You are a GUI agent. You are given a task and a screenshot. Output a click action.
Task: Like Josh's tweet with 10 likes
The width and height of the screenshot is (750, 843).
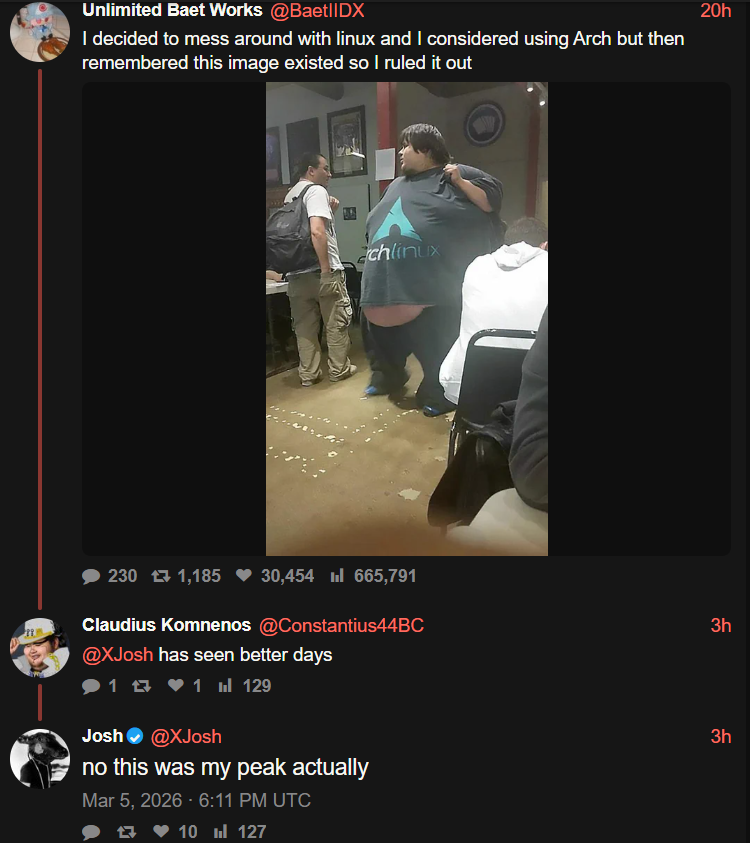tap(161, 832)
